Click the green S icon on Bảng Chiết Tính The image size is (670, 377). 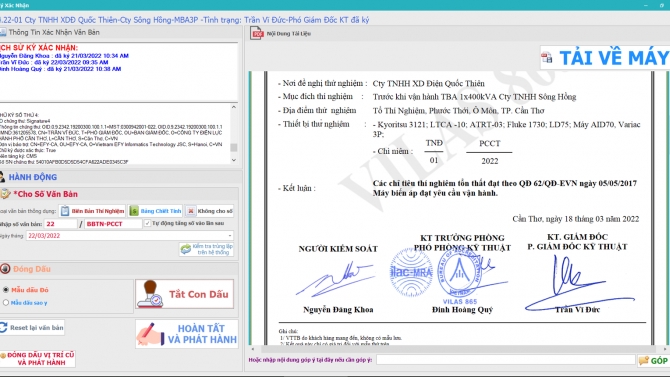[x=134, y=211]
